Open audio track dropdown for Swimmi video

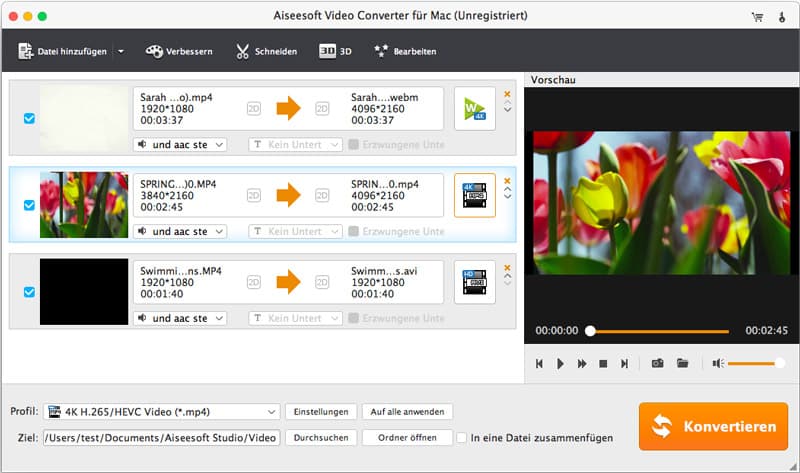coord(180,318)
